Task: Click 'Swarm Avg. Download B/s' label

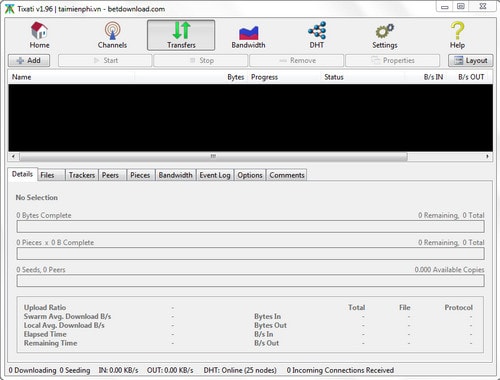Action: 67,316
